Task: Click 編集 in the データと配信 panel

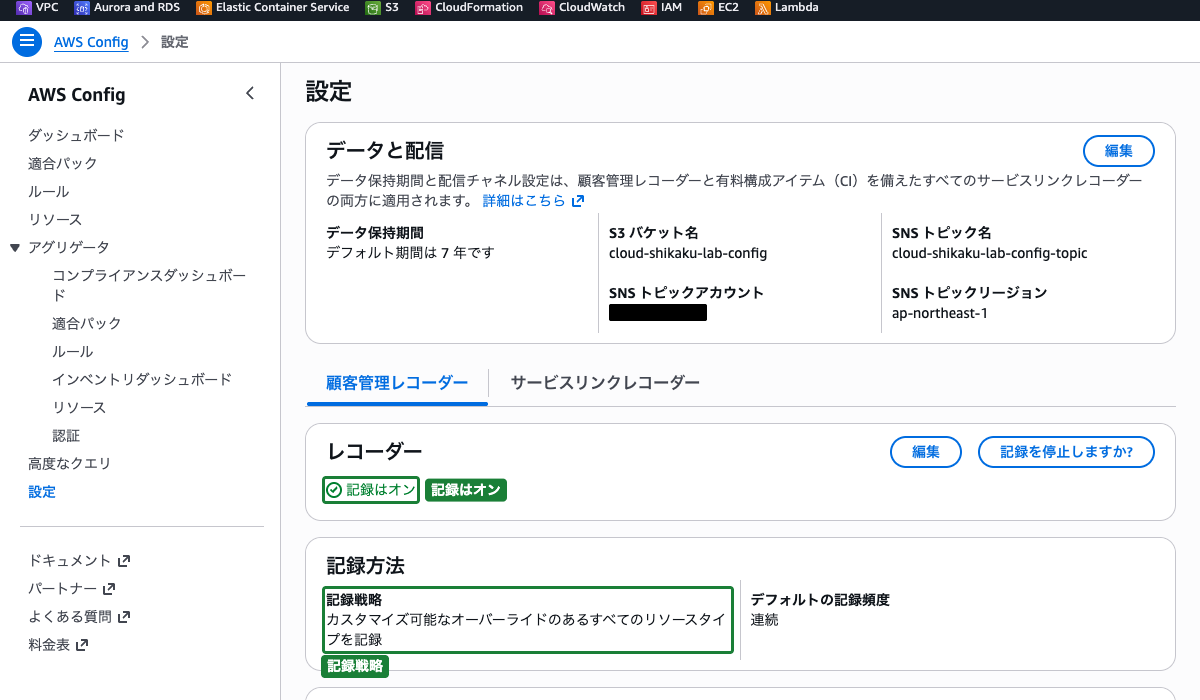Action: click(x=1119, y=151)
